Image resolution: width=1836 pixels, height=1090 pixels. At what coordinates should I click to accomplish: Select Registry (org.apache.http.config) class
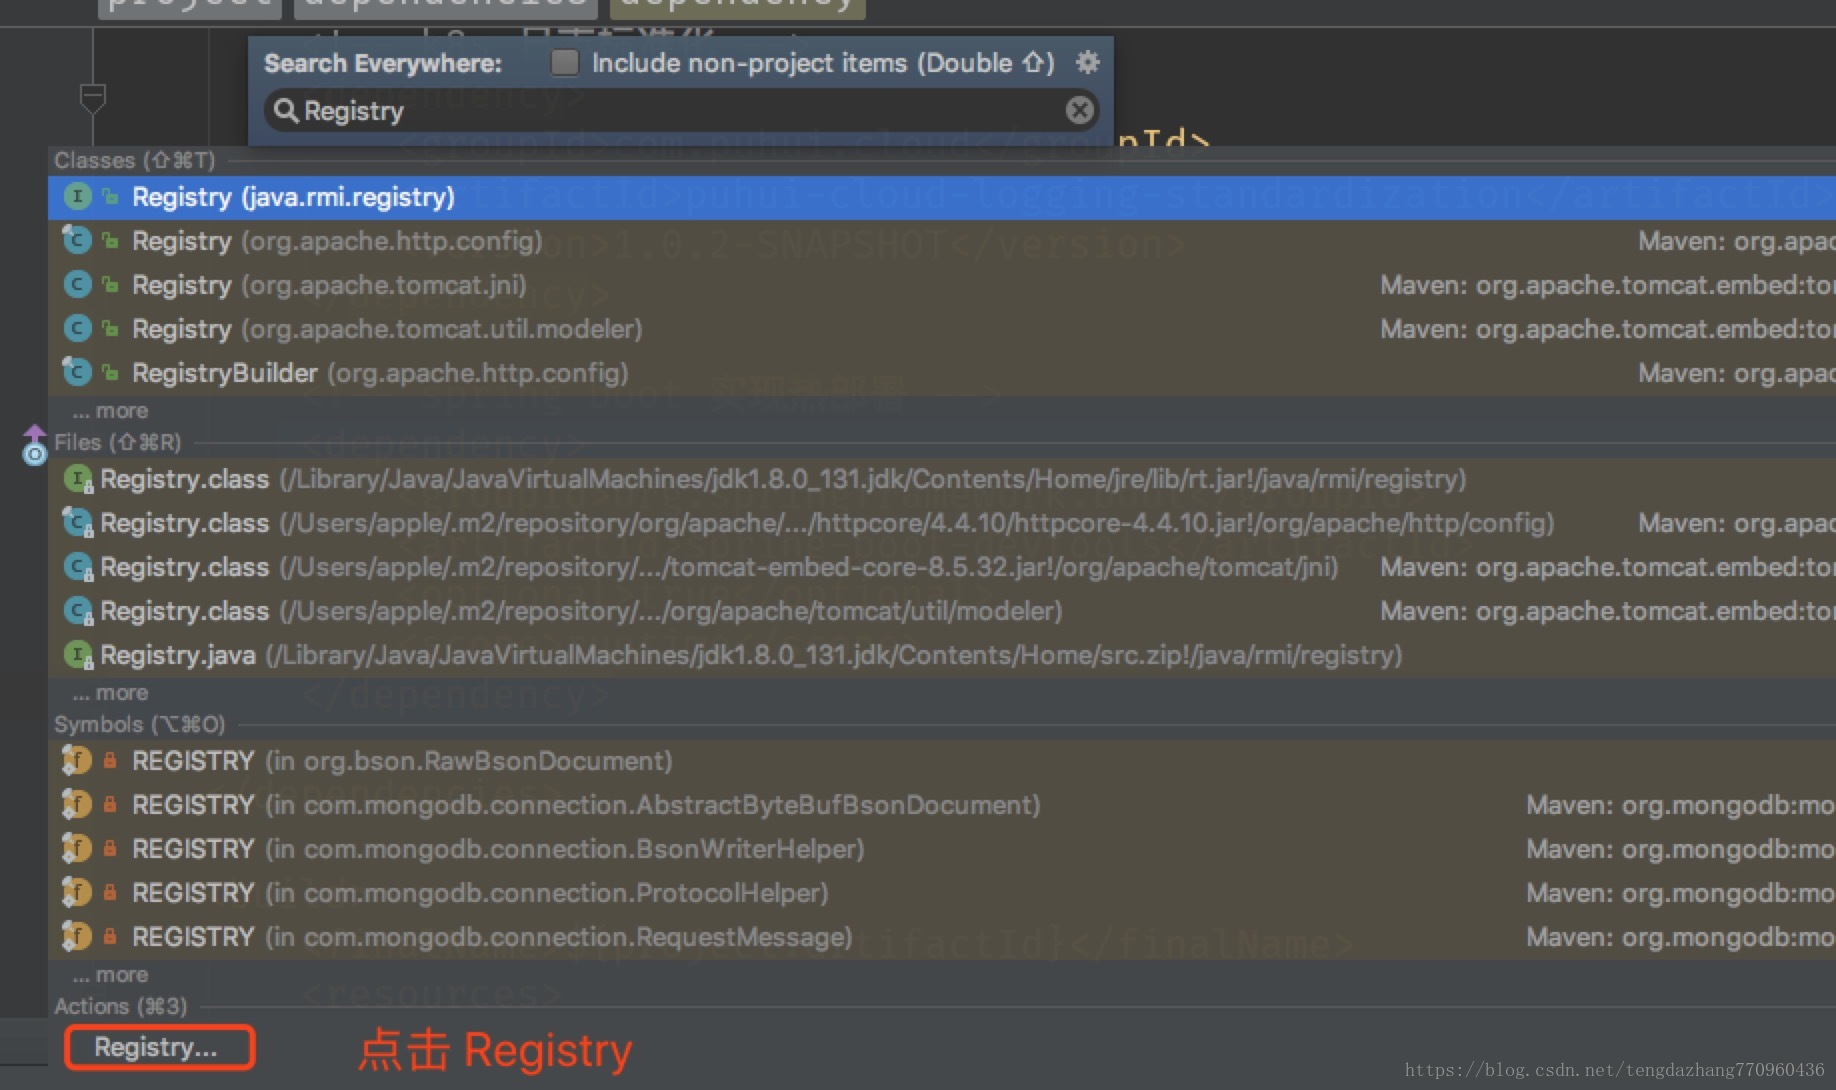(941, 241)
